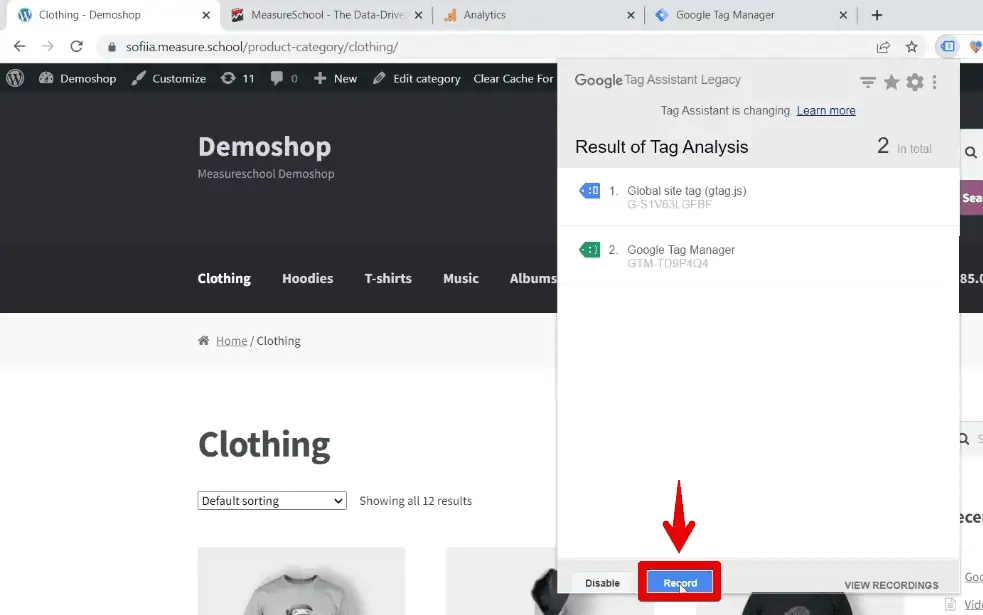Screen dimensions: 983x615
Task: Follow the Learn more link about Tag Assistant
Action: (x=825, y=110)
